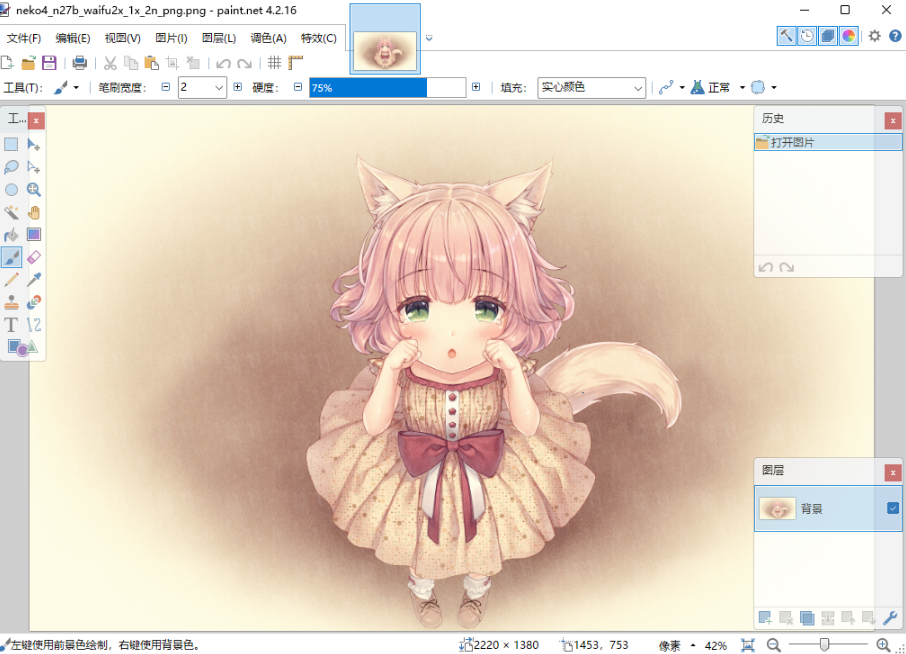The width and height of the screenshot is (906, 654).
Task: Select the Magic Wand tool
Action: coord(11,212)
